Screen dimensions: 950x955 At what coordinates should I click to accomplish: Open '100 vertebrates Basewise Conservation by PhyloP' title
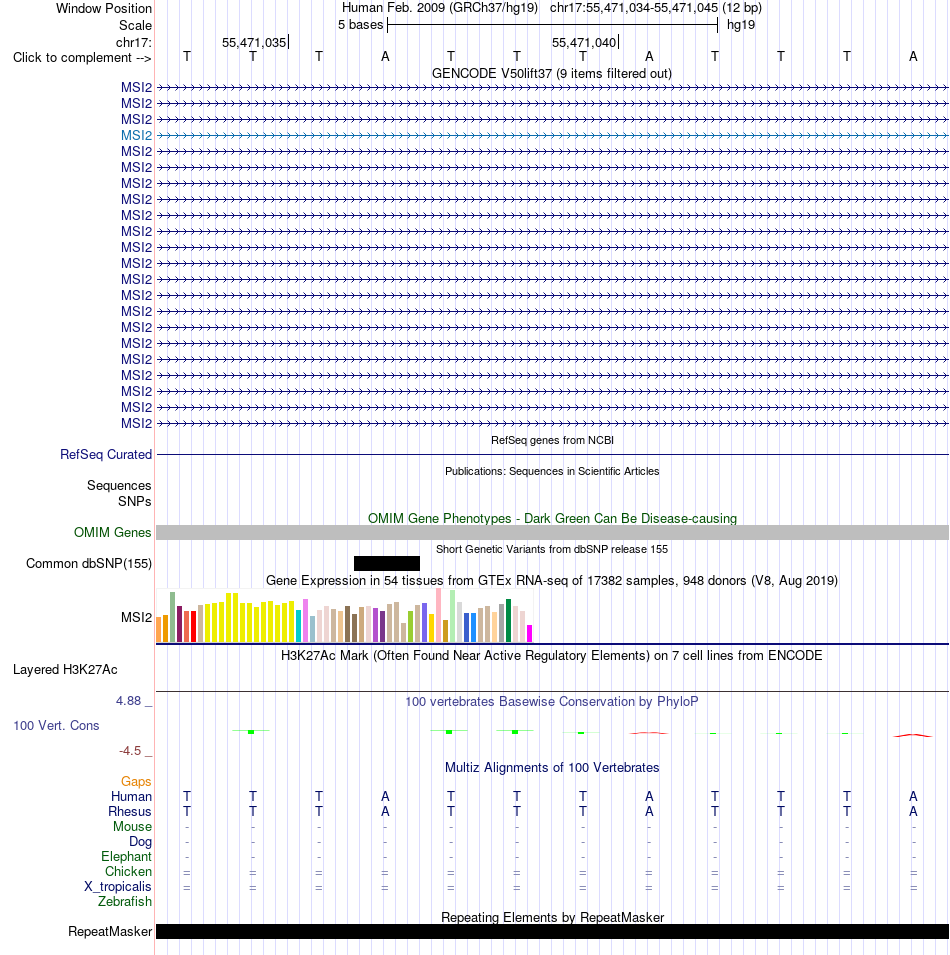tap(552, 702)
